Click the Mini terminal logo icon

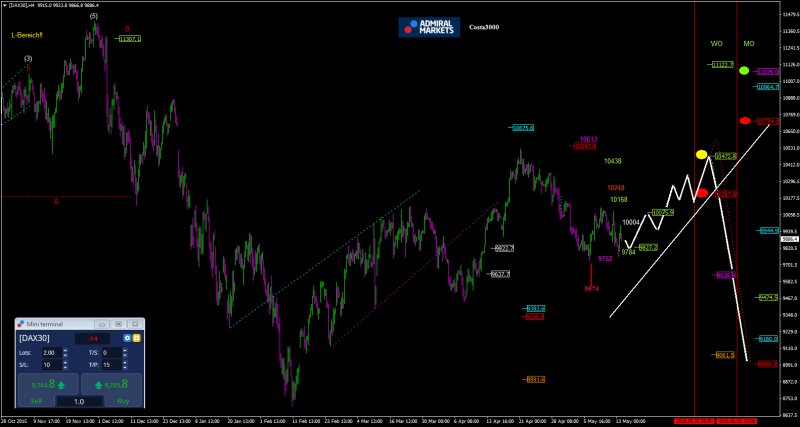click(x=20, y=324)
